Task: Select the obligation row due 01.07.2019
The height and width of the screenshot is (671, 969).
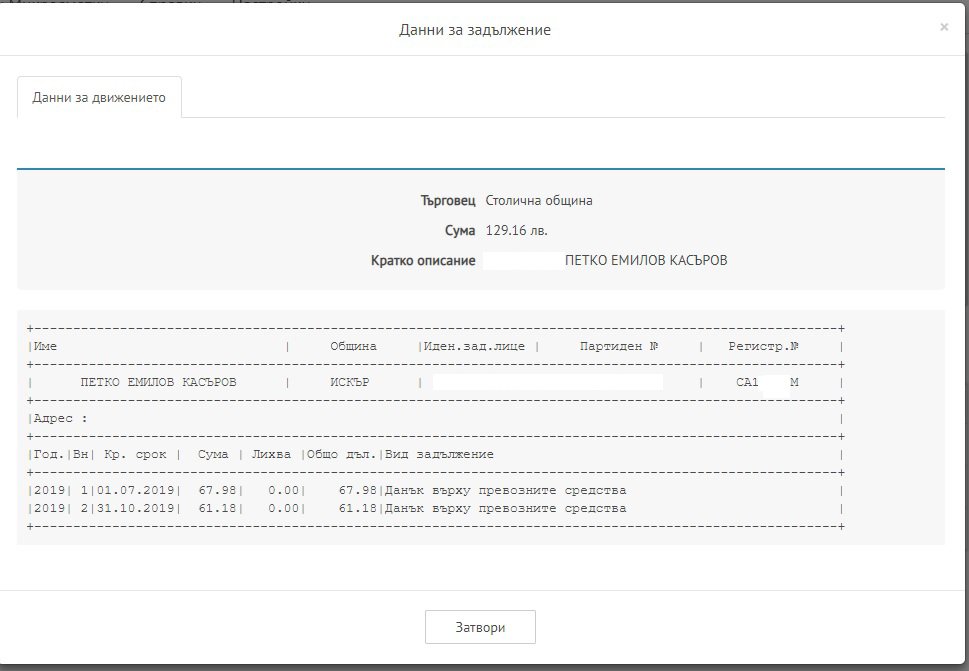Action: 330,490
